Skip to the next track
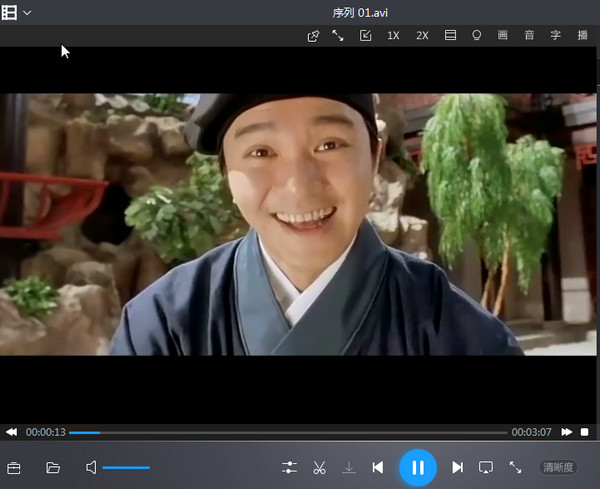 coord(457,467)
